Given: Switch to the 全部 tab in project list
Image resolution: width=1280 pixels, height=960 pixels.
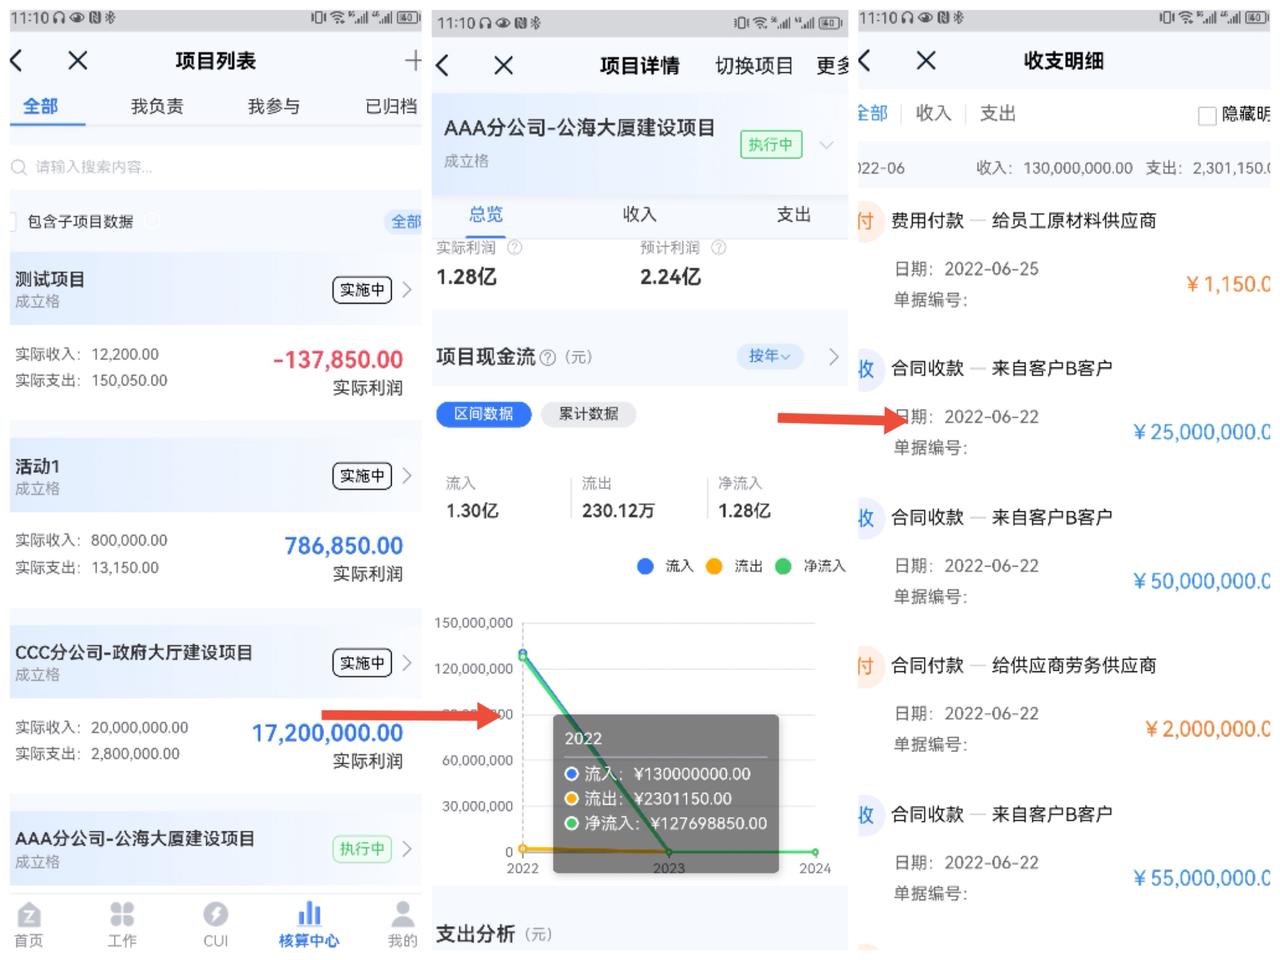Looking at the screenshot, I should [x=41, y=106].
